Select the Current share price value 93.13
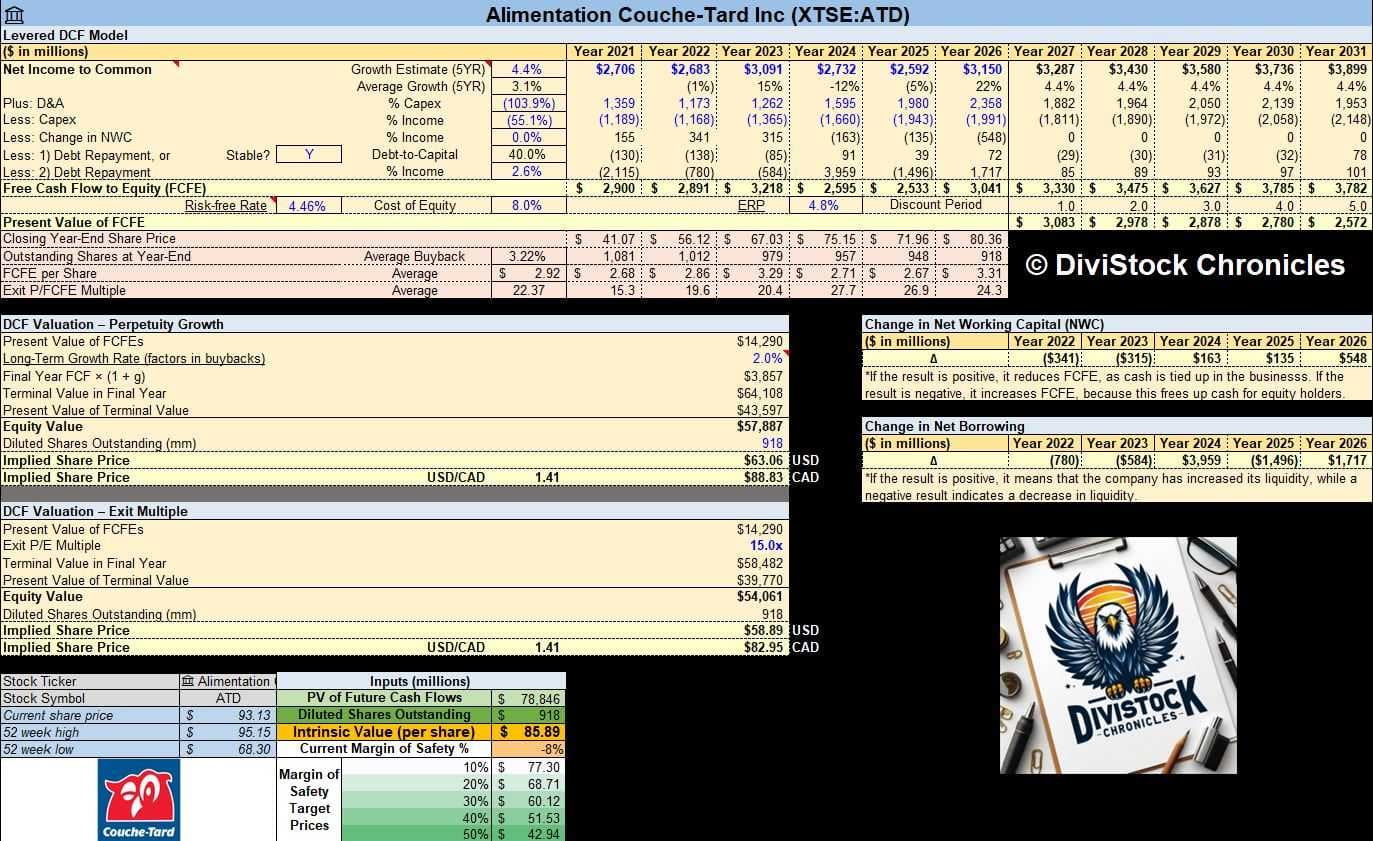 [228, 715]
